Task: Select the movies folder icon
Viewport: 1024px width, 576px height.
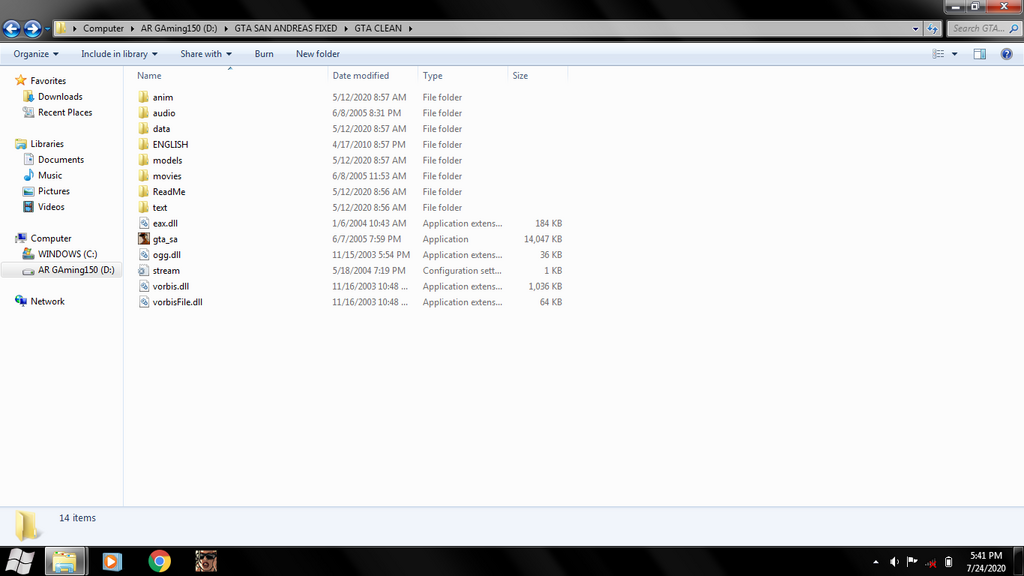Action: (144, 176)
